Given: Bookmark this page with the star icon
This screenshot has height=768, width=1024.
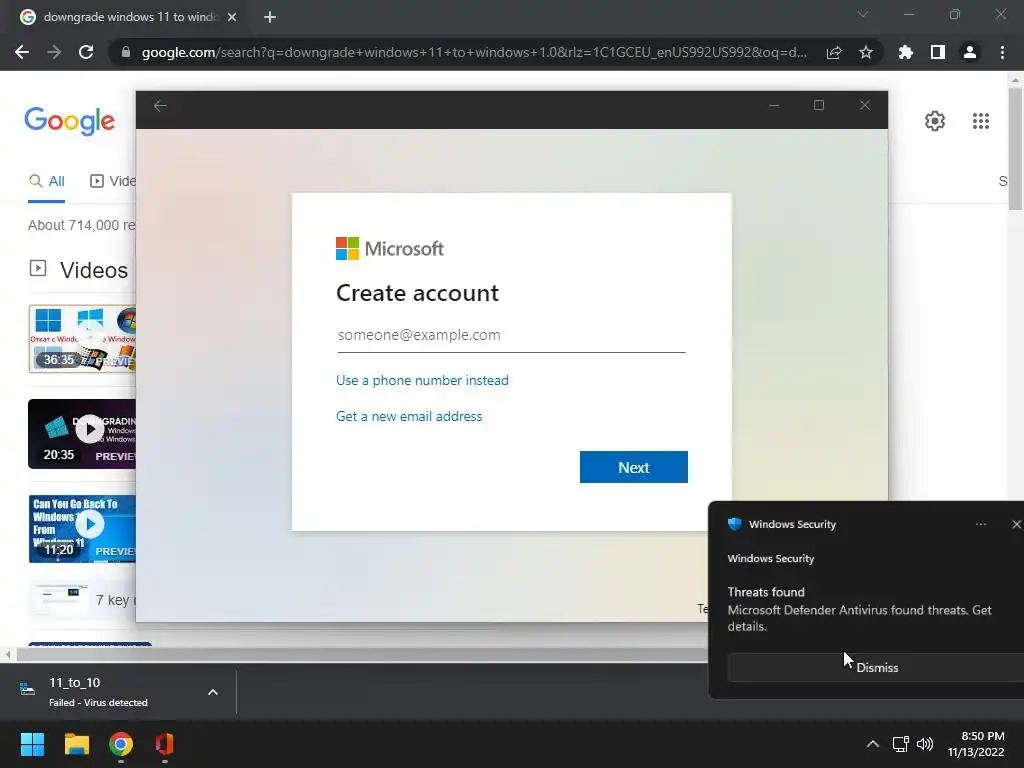Looking at the screenshot, I should pyautogui.click(x=866, y=52).
